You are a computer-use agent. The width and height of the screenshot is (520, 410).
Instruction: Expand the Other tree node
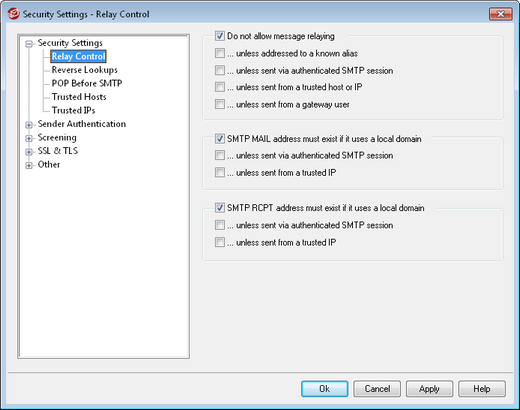(x=29, y=165)
